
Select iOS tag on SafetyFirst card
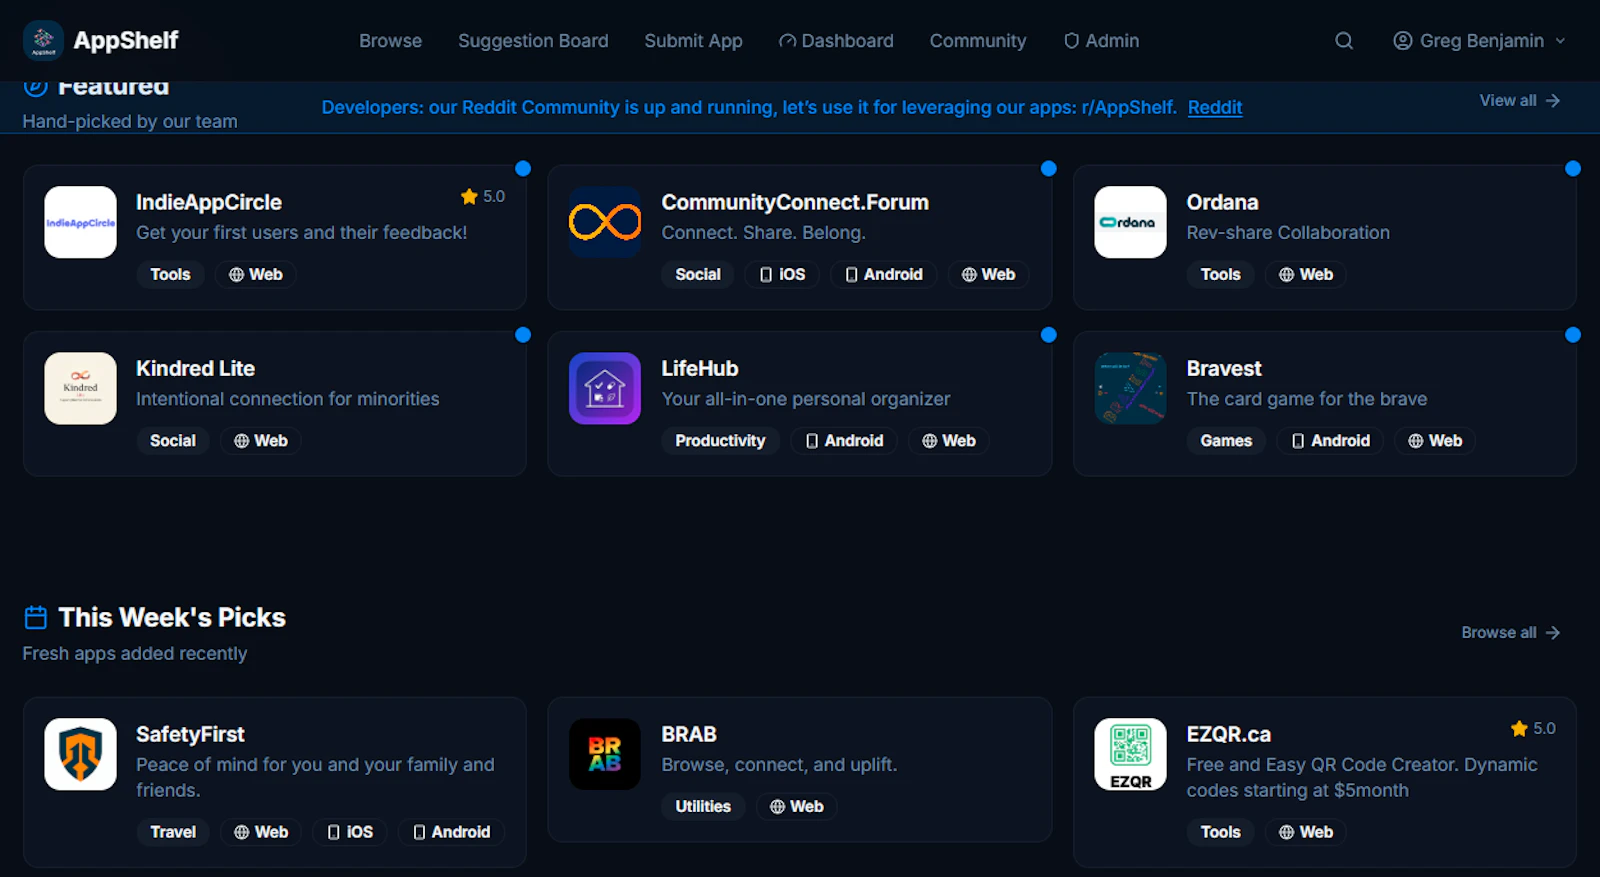(350, 832)
